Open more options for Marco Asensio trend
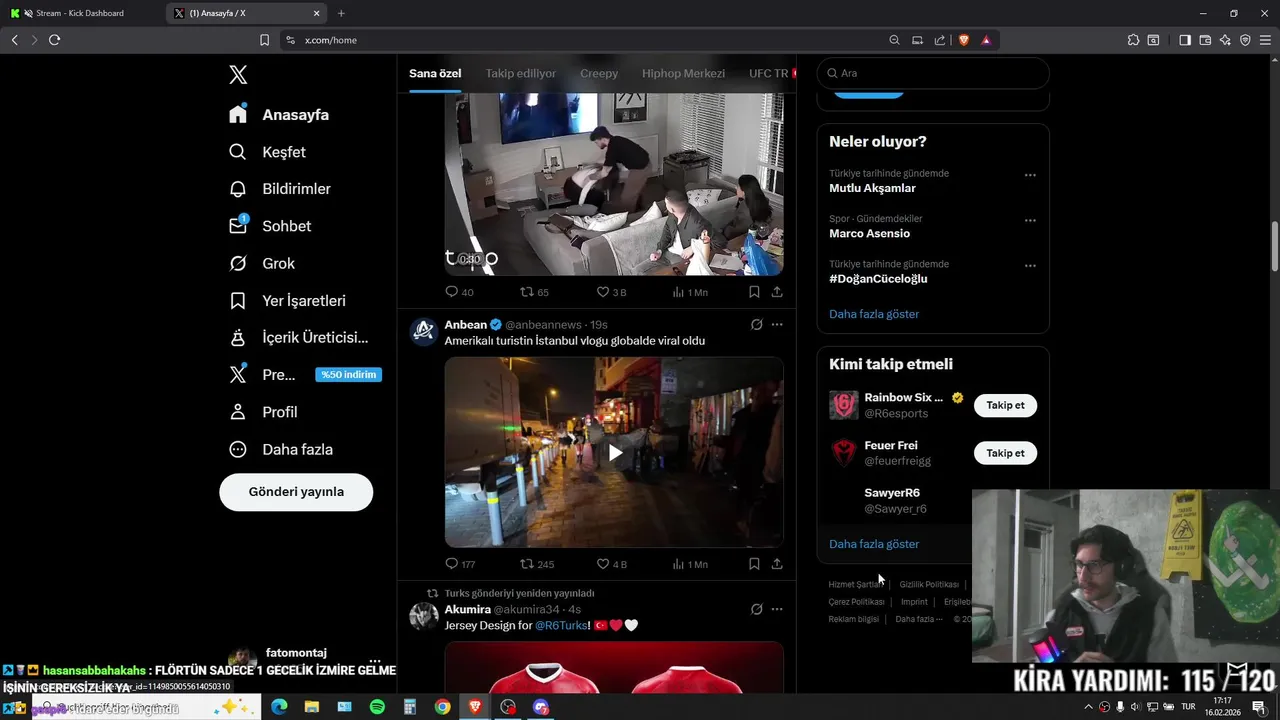The image size is (1280, 720). click(x=1030, y=220)
